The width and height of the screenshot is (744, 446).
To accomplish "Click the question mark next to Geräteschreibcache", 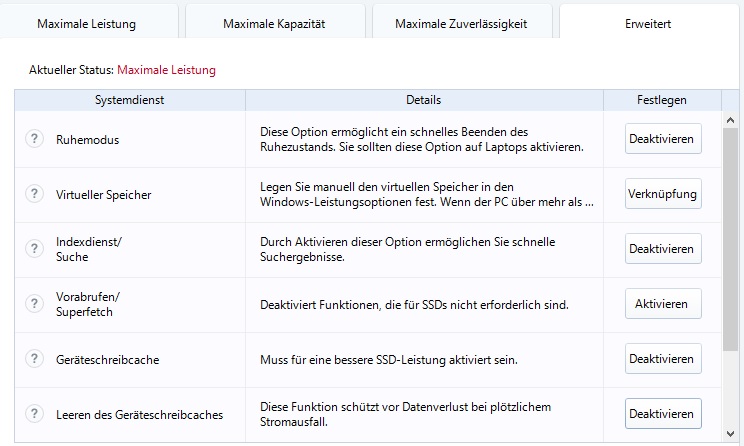I will click(x=34, y=359).
